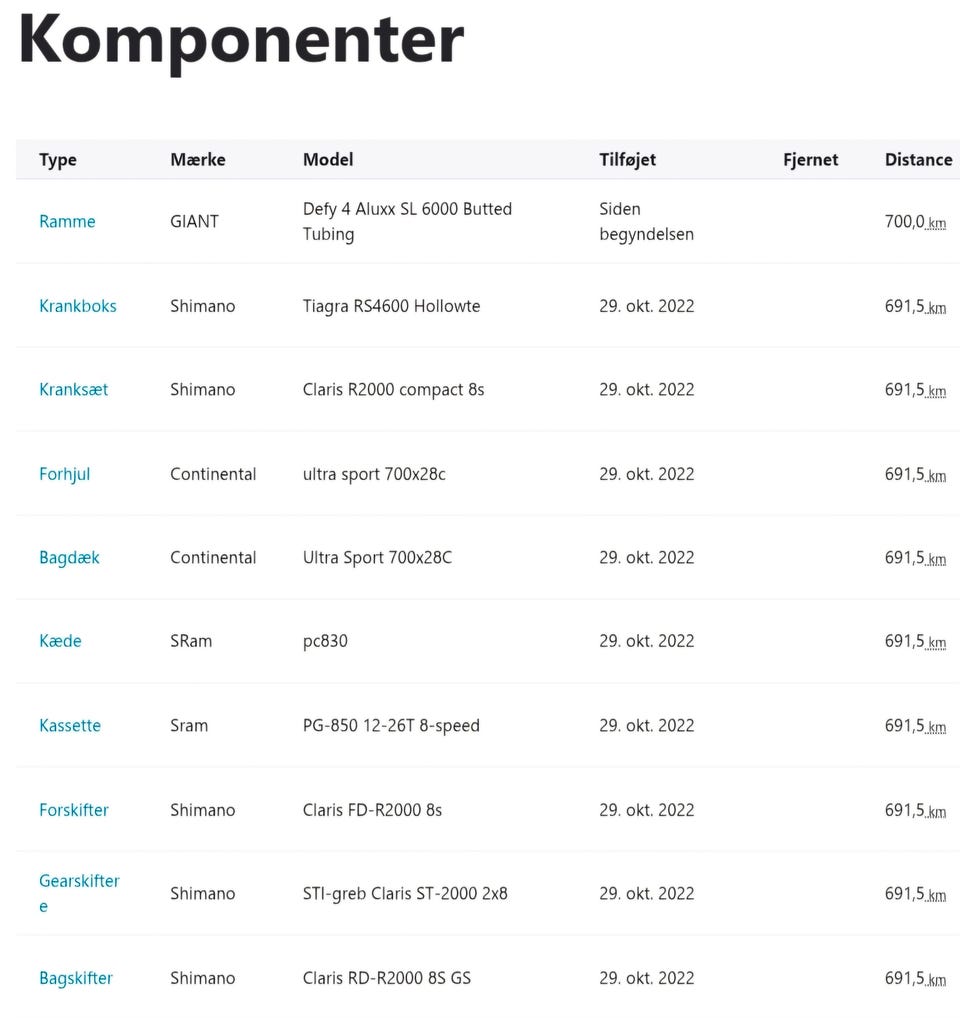The width and height of the screenshot is (960, 1018).
Task: Click the Kranksæt link
Action: 74,390
